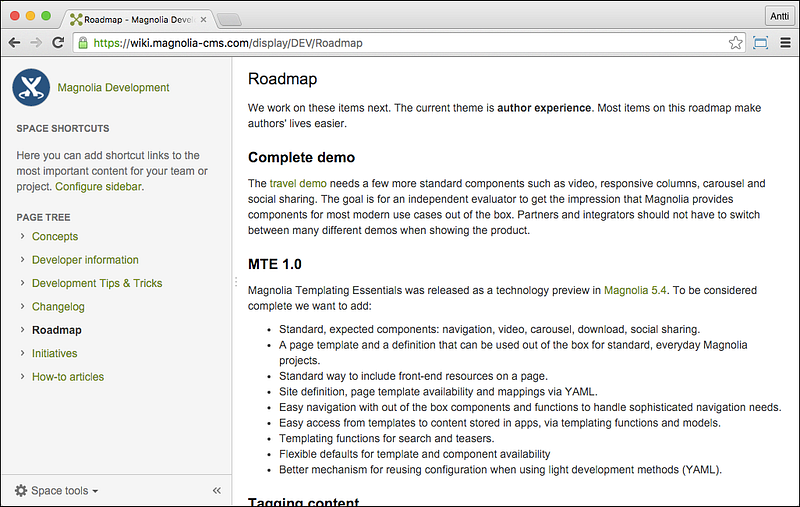Screen dimensions: 800x507
Task: Click bullet 'Flexible defaults for template and component availability'
Action: point(414,454)
